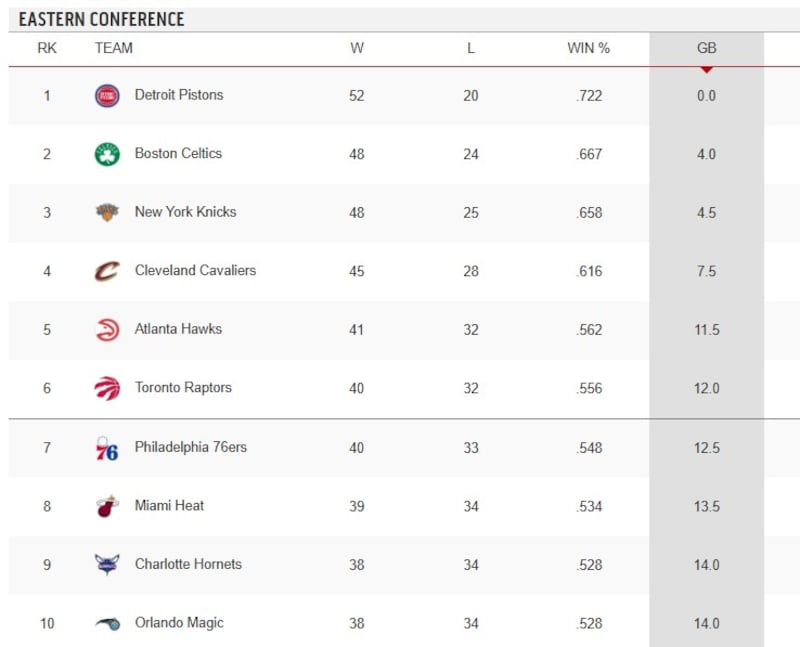Select the New York Knicks logo

coord(106,212)
